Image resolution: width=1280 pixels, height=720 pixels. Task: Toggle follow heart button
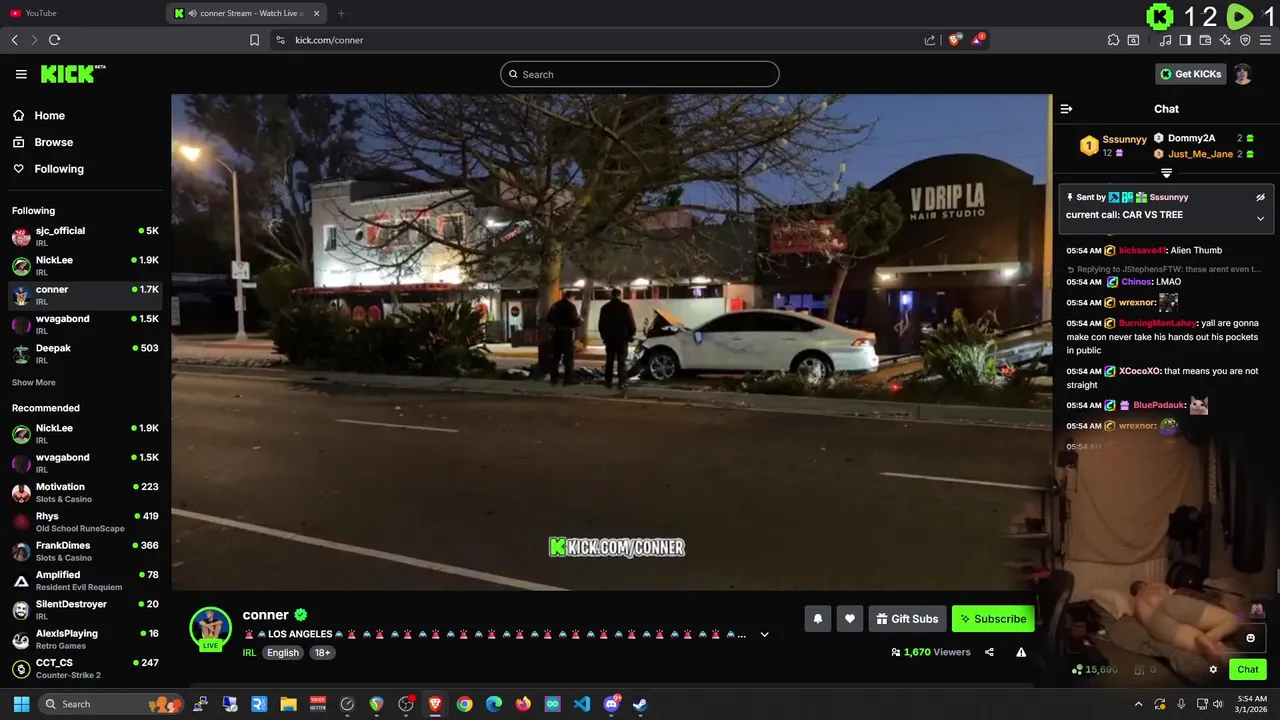850,619
